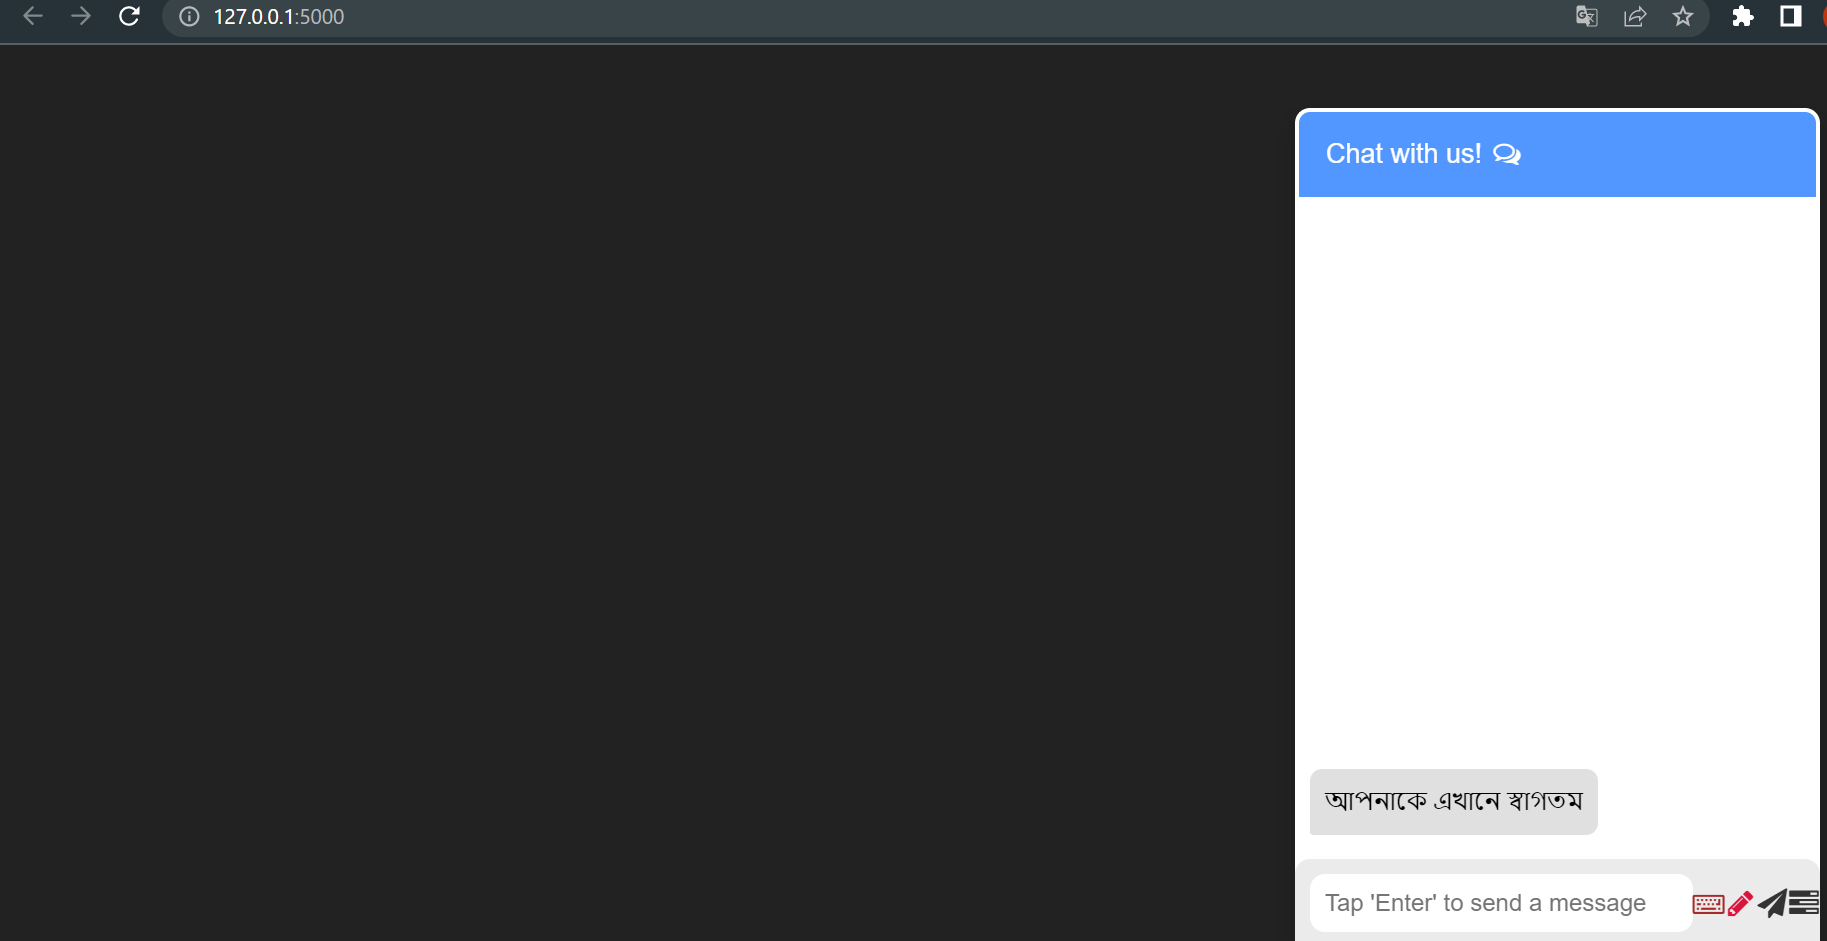This screenshot has height=941, width=1827.
Task: Select the red pencil edit icon
Action: [x=1739, y=902]
